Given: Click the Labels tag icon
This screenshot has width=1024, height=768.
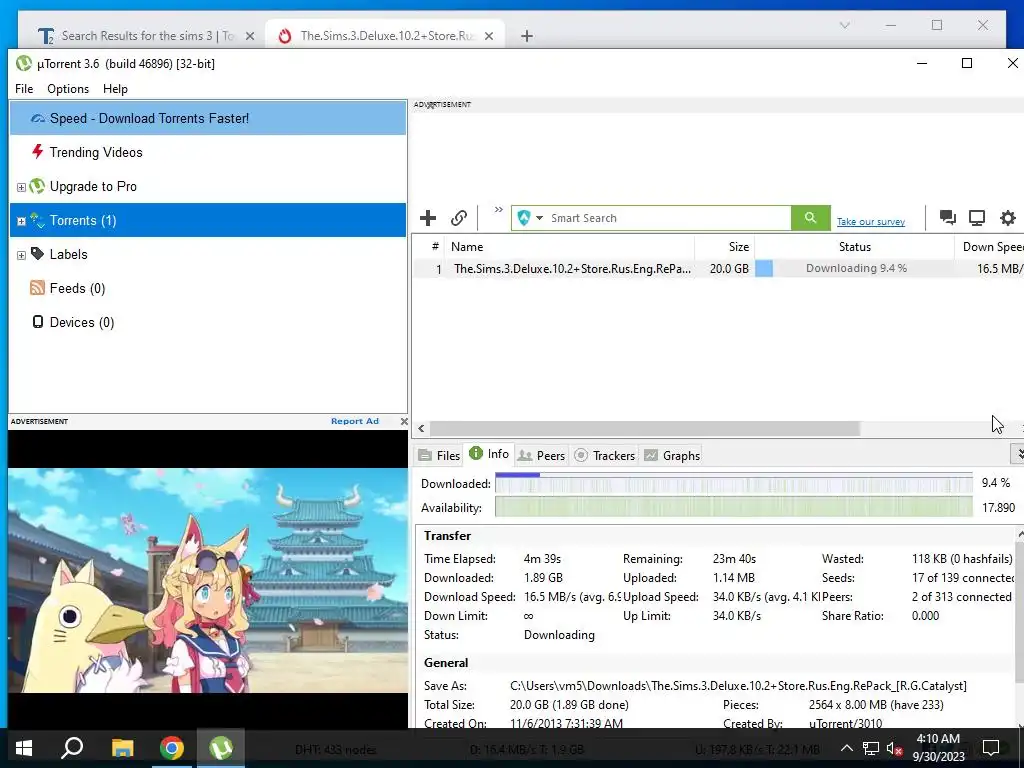Looking at the screenshot, I should click(x=38, y=253).
